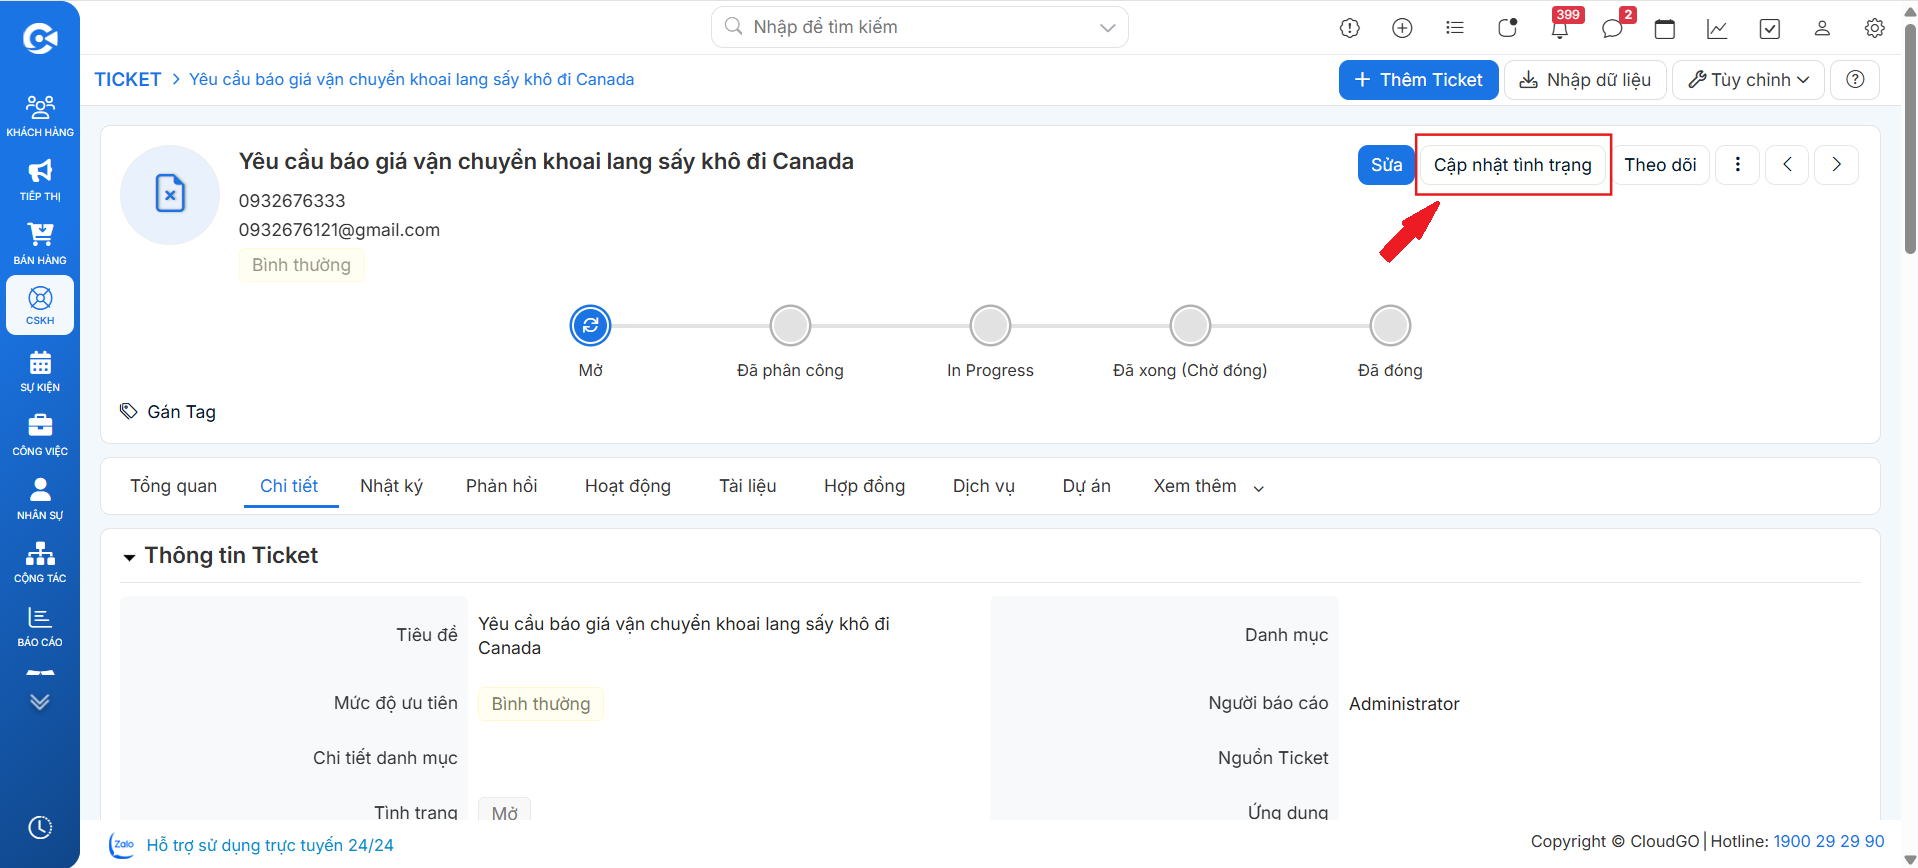Click the Theo dõi button
This screenshot has width=1918, height=868.
click(x=1660, y=165)
